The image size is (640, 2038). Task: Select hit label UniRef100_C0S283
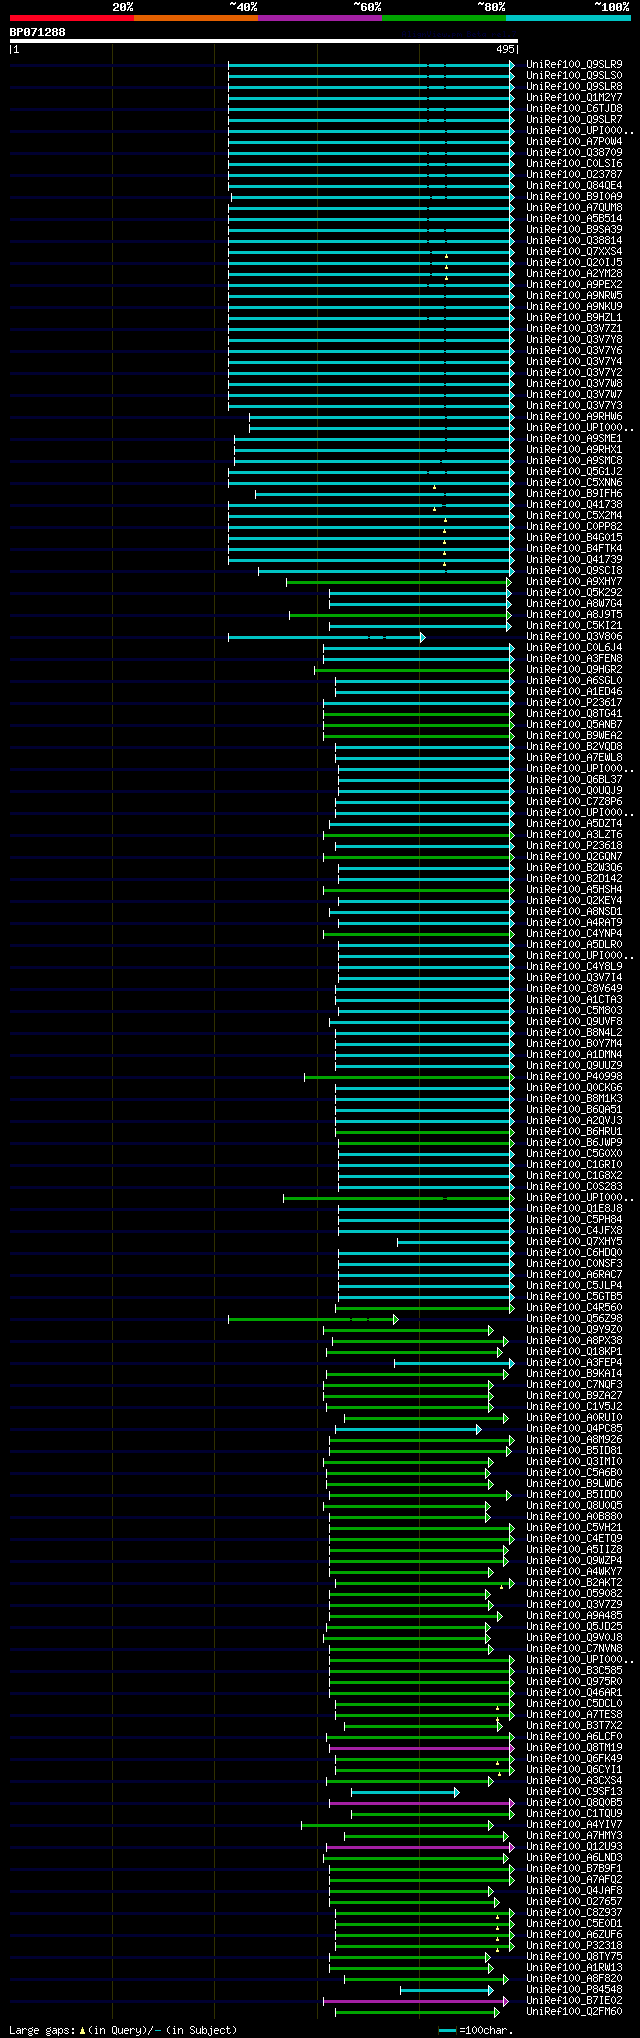point(574,1187)
